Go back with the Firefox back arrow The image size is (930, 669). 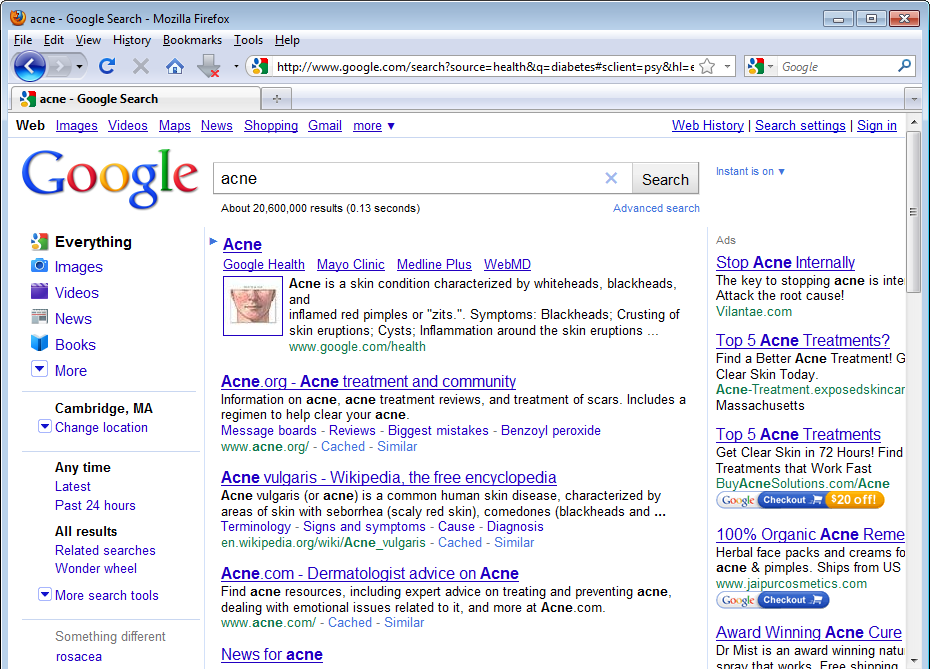pos(29,66)
